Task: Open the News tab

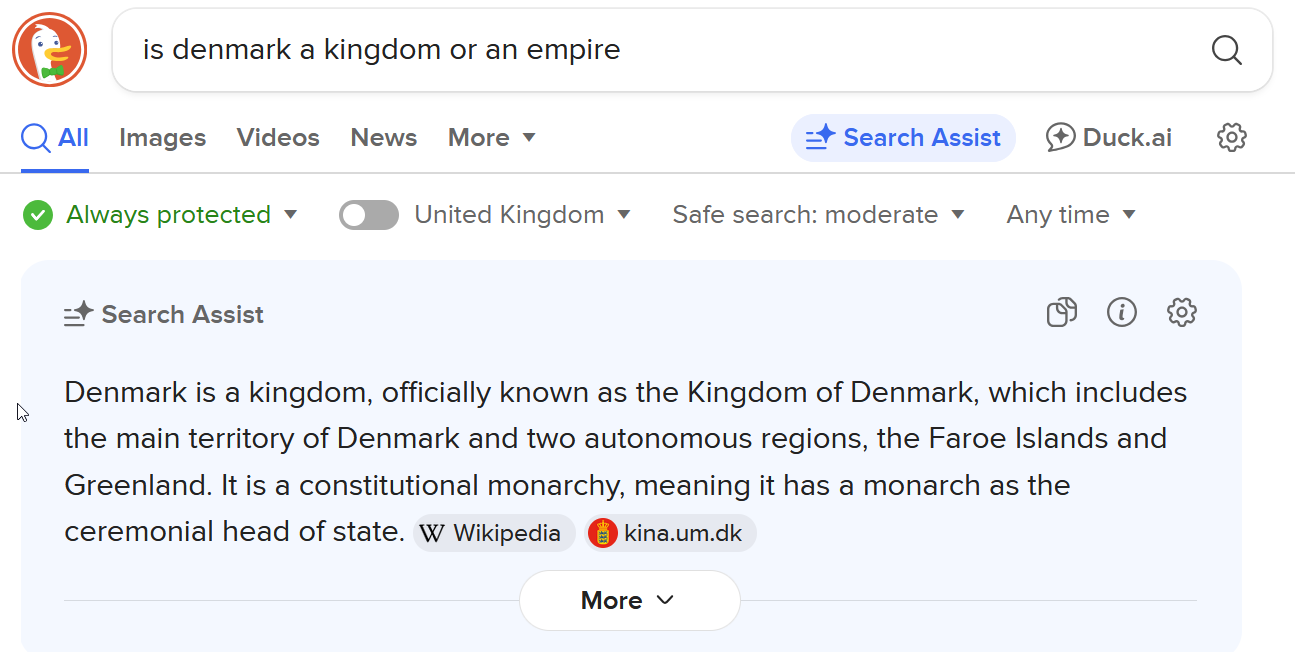Action: click(x=383, y=138)
